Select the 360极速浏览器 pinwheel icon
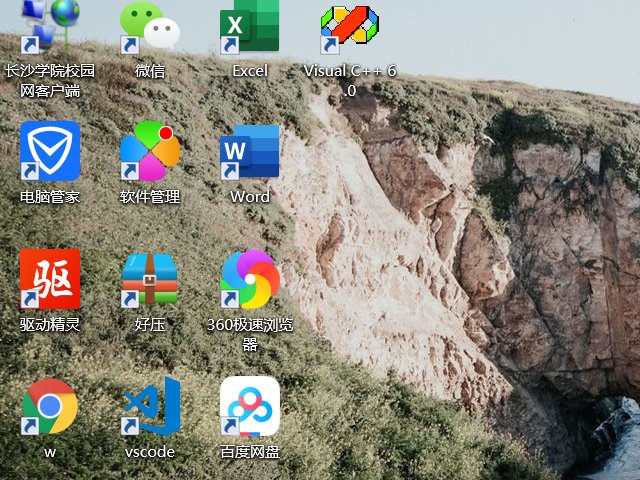The image size is (640, 480). tap(249, 279)
